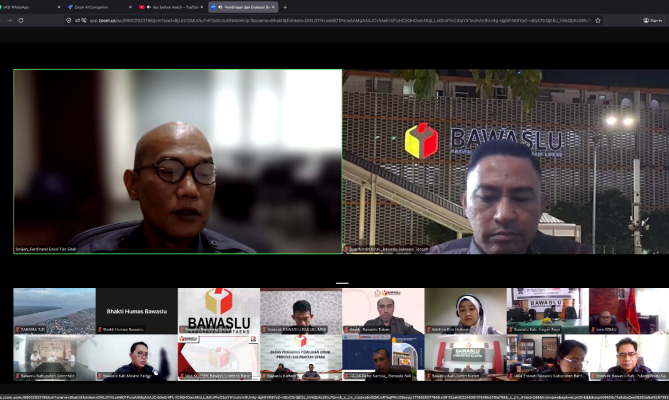Select left speaker video with glasses
669x400 pixels.
tap(177, 161)
